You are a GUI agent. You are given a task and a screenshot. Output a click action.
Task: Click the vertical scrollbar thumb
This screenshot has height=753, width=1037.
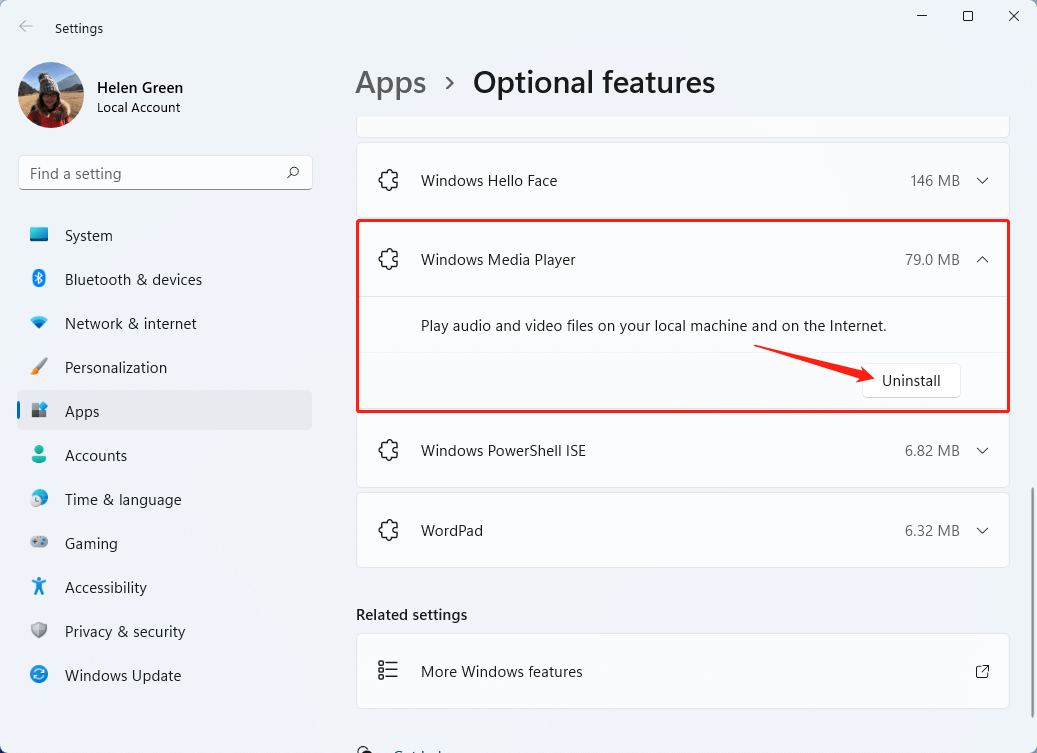(1032, 602)
